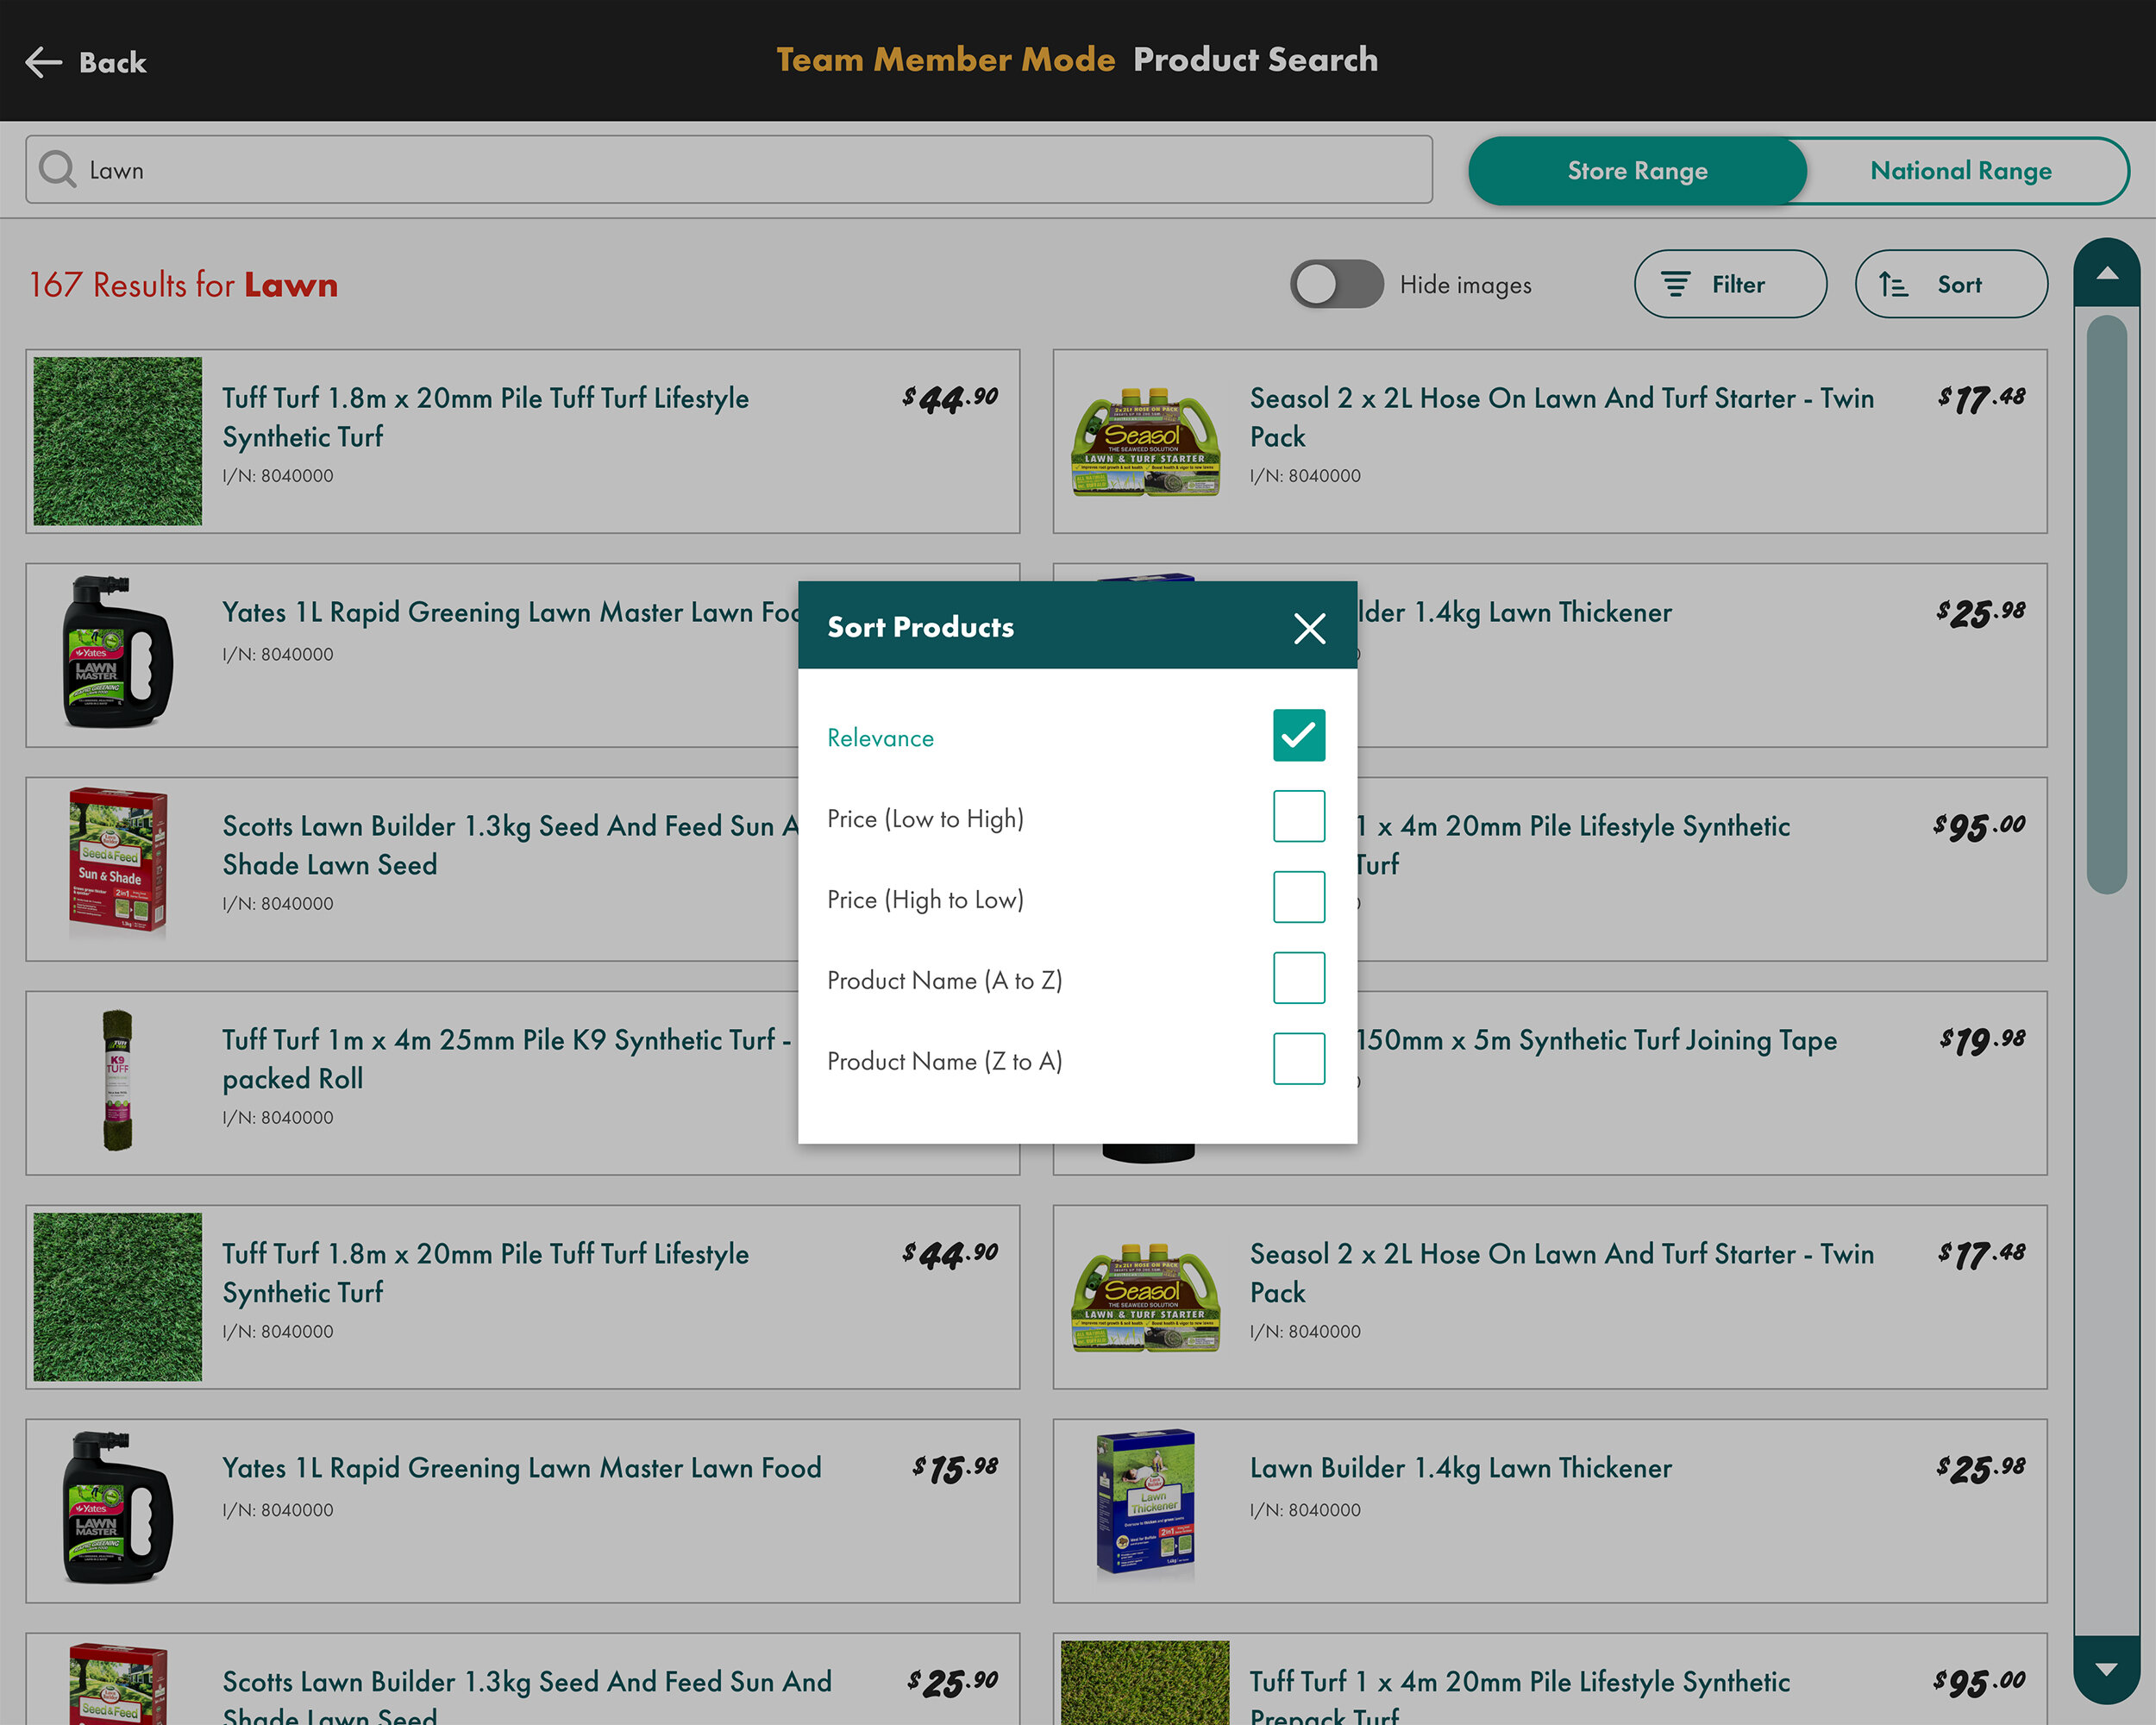The width and height of the screenshot is (2156, 1725).
Task: Uncheck the Relevance checkbox
Action: 1299,736
